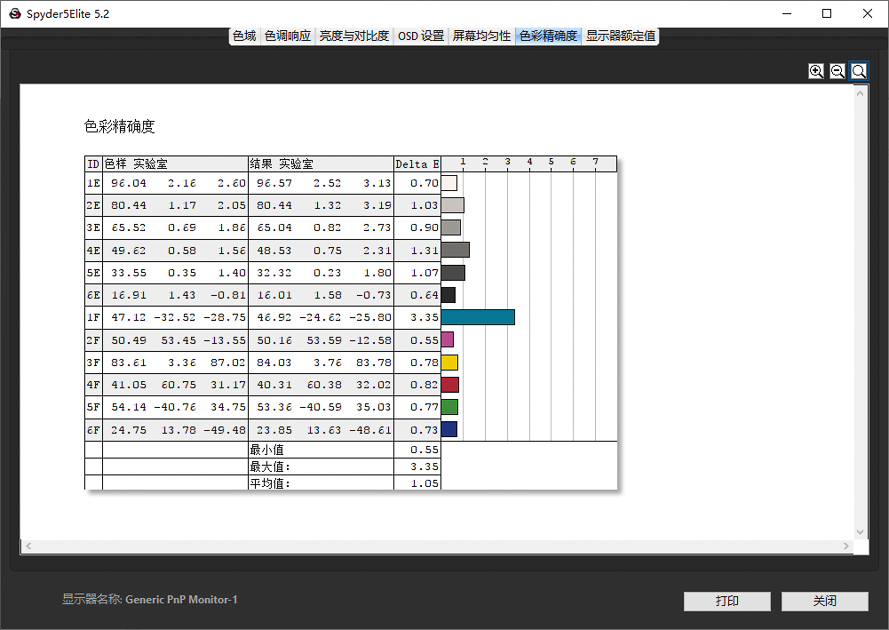Switch to the 屏幕均匀性 tab
This screenshot has height=630, width=889.
pos(480,35)
